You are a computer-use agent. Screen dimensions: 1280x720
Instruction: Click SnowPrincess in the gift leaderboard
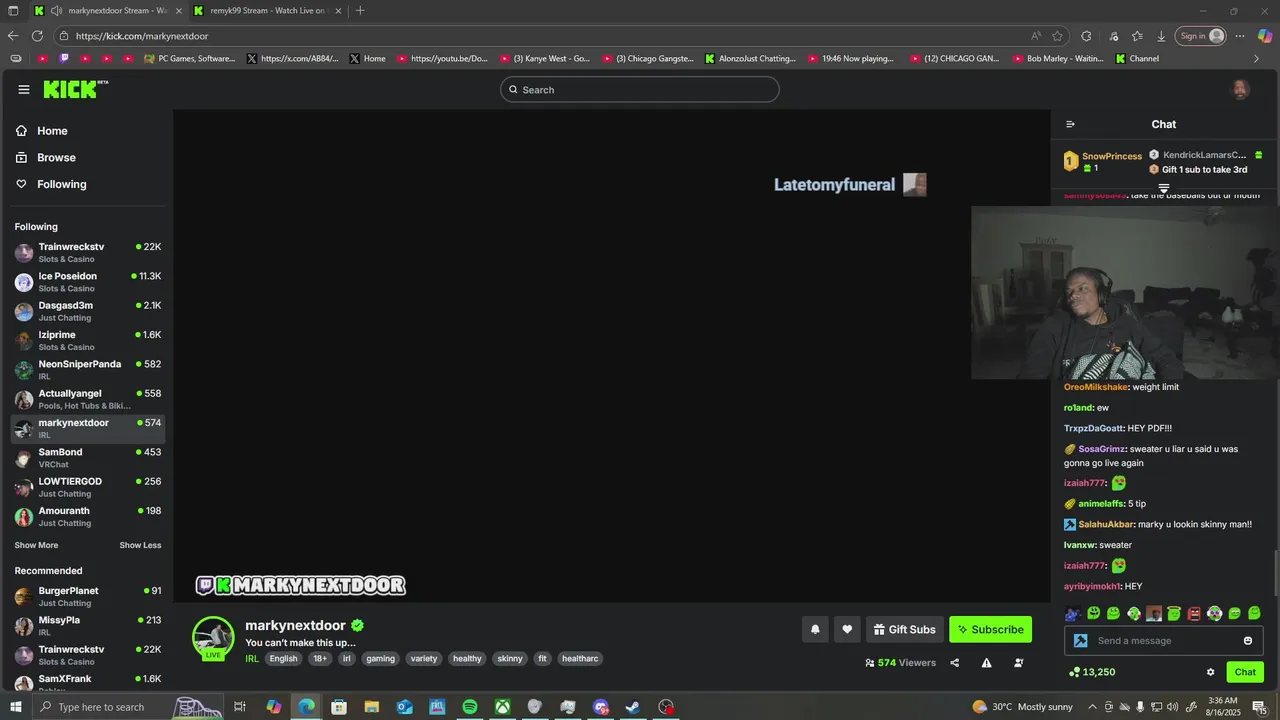pos(1112,156)
